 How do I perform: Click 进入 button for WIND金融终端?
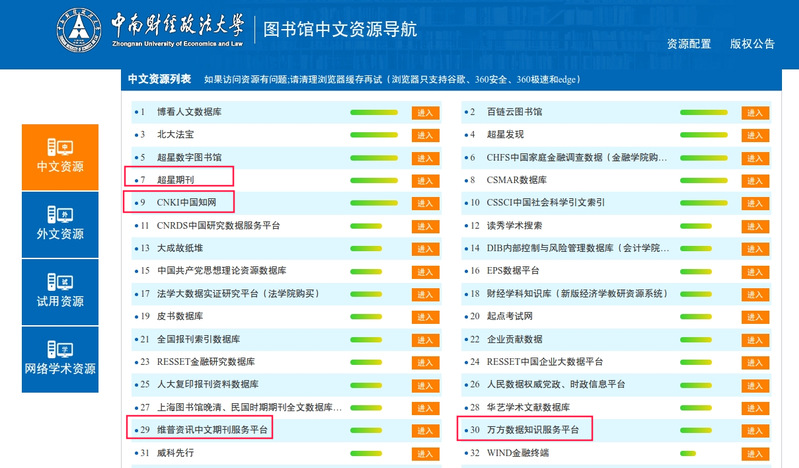point(755,454)
